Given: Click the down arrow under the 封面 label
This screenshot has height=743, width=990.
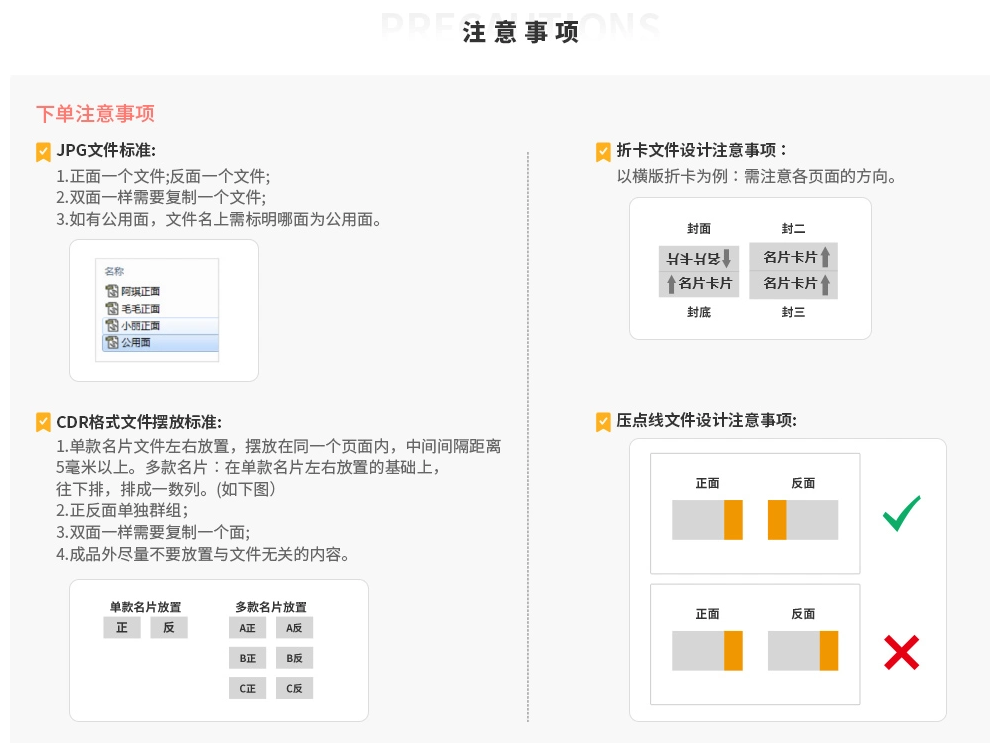Looking at the screenshot, I should pos(726,258).
